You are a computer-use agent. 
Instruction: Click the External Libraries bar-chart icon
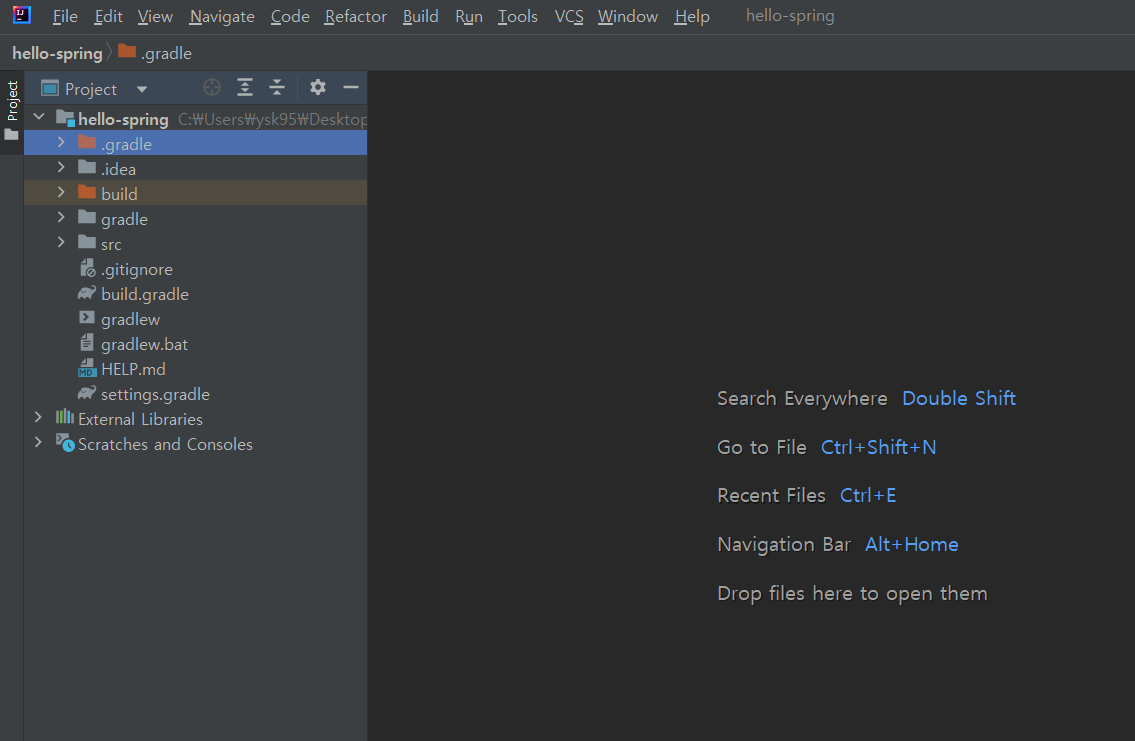pyautogui.click(x=65, y=417)
